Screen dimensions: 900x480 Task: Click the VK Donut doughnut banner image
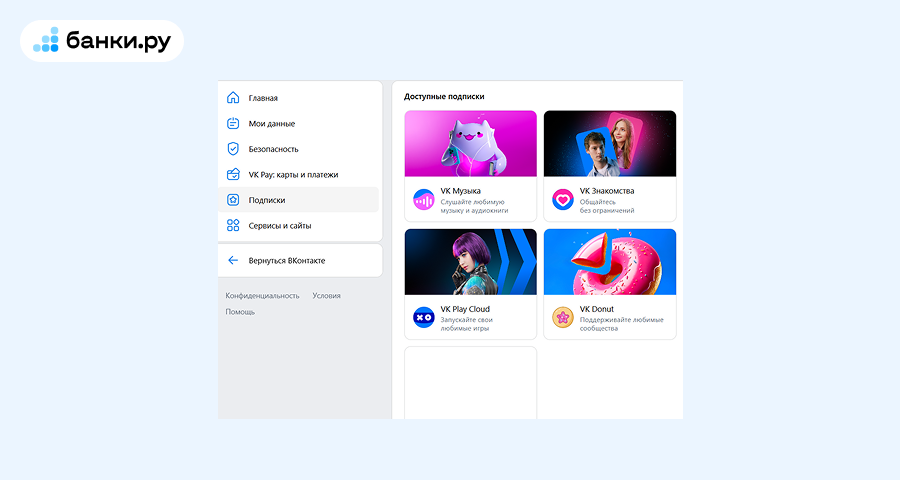point(610,262)
